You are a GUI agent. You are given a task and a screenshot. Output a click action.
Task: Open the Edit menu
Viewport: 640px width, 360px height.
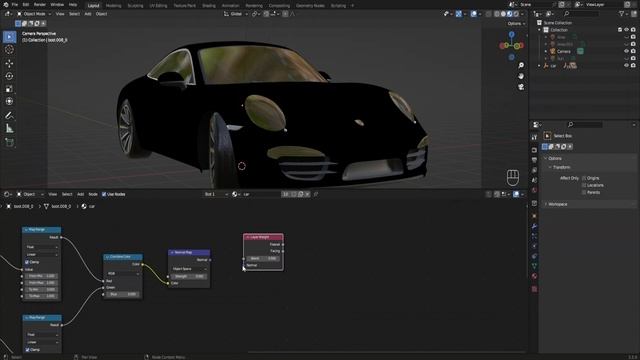pos(26,4)
